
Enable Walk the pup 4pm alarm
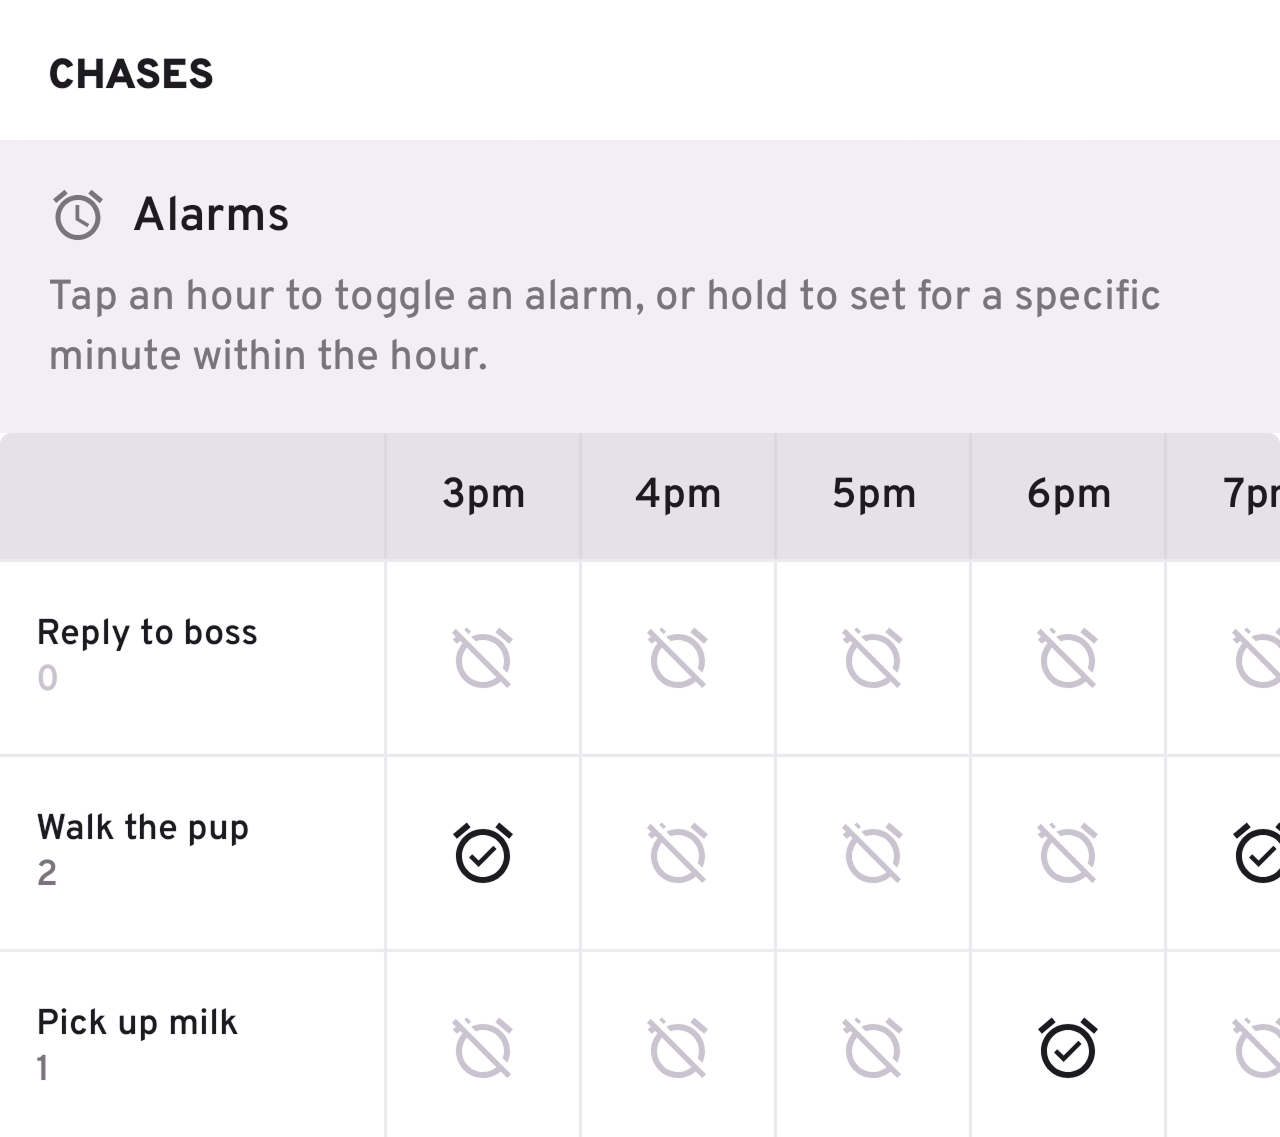click(x=678, y=853)
